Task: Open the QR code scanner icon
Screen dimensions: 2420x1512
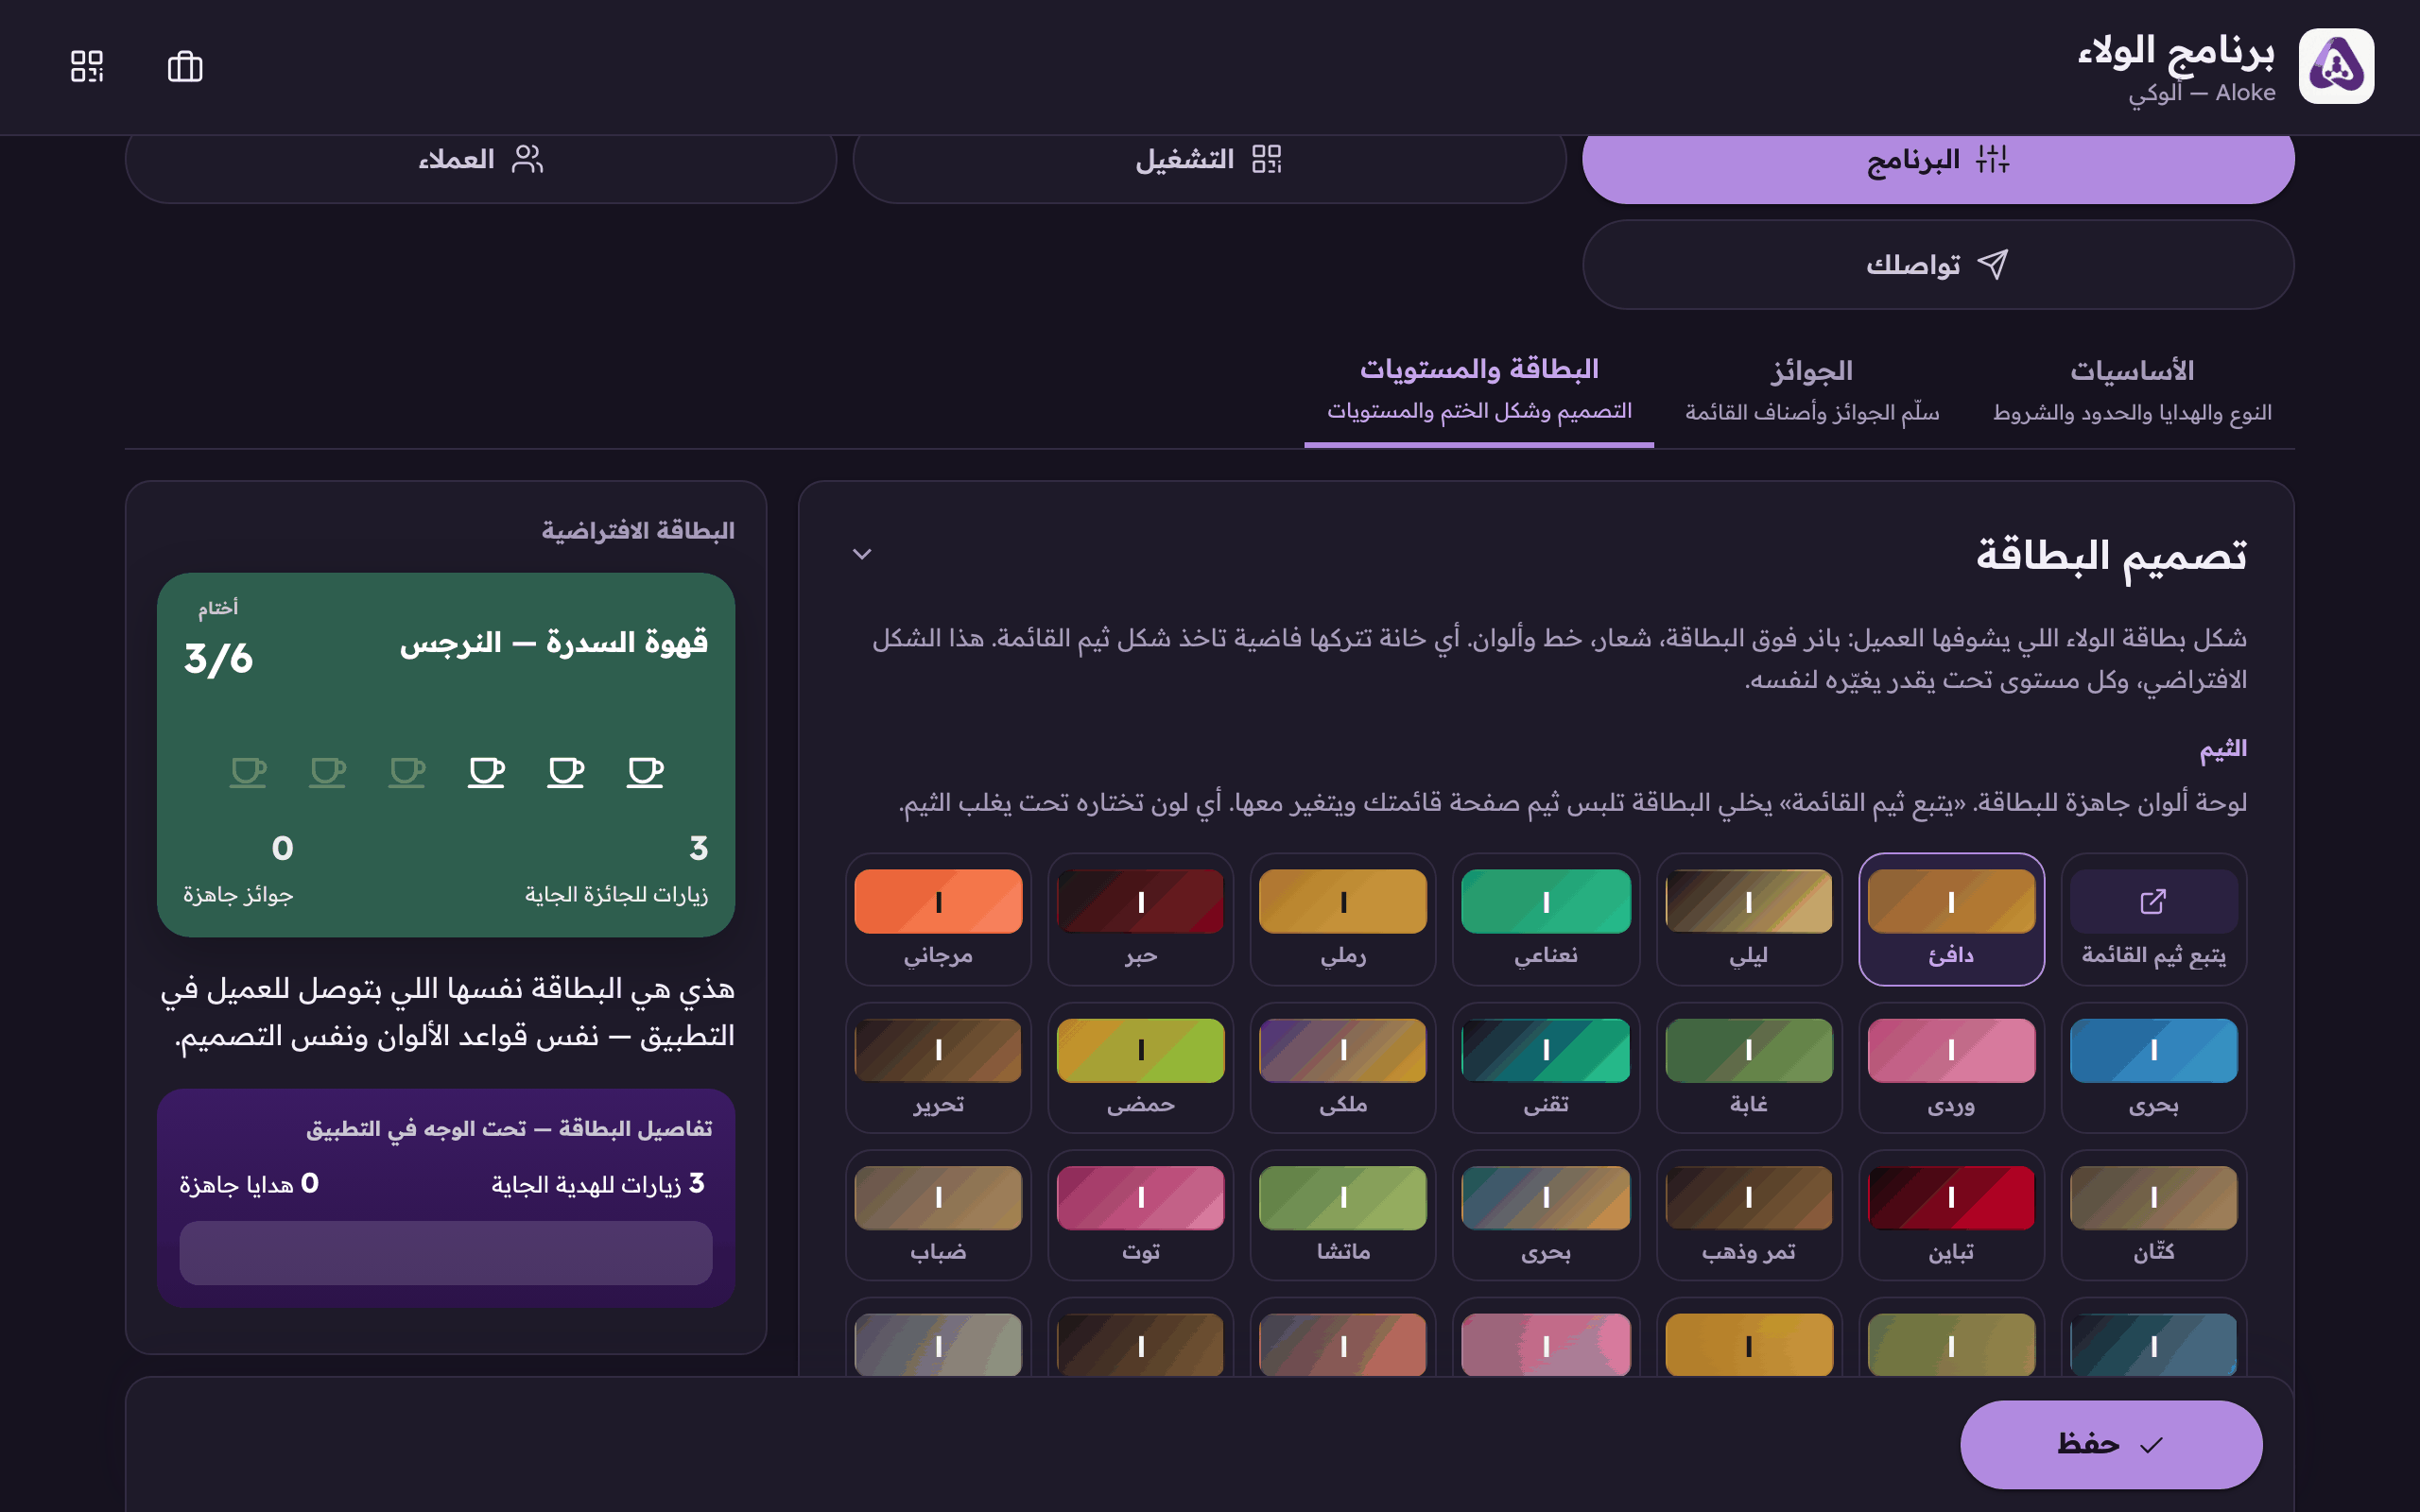Action: tap(87, 67)
